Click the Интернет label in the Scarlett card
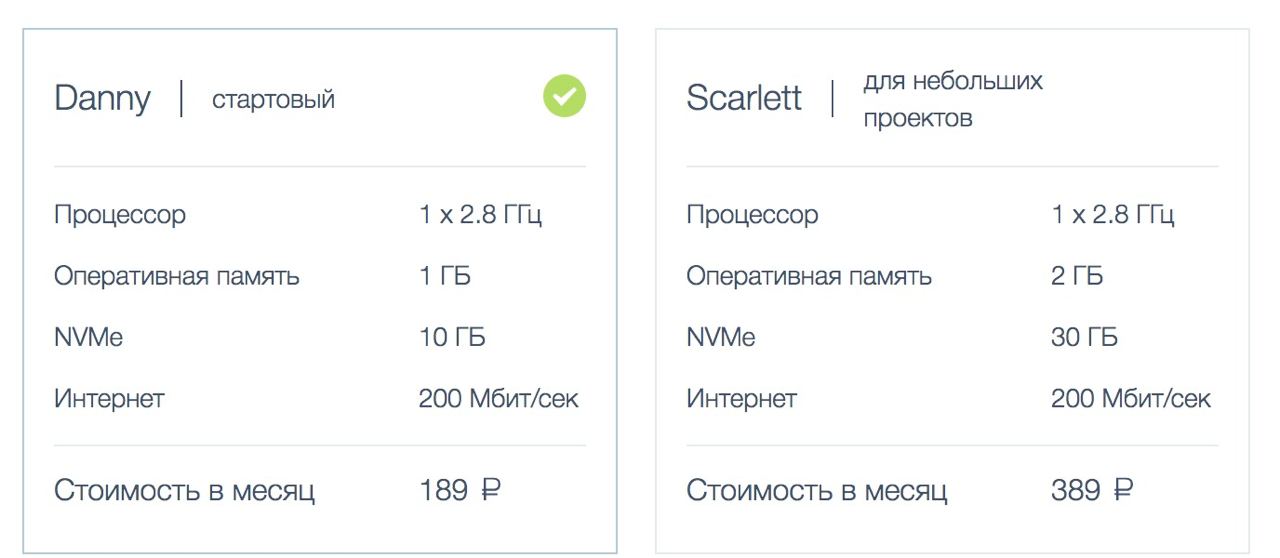Viewport: 1280px width, 558px height. click(x=741, y=399)
